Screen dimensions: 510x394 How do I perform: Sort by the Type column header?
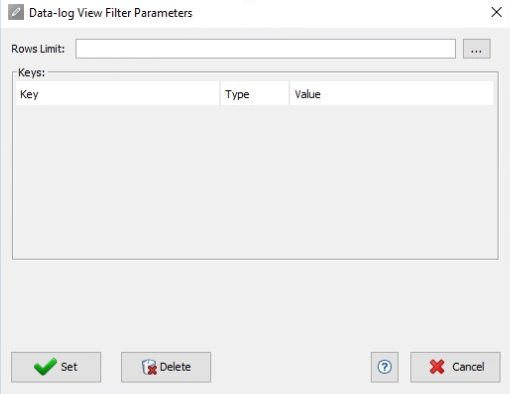(255, 94)
